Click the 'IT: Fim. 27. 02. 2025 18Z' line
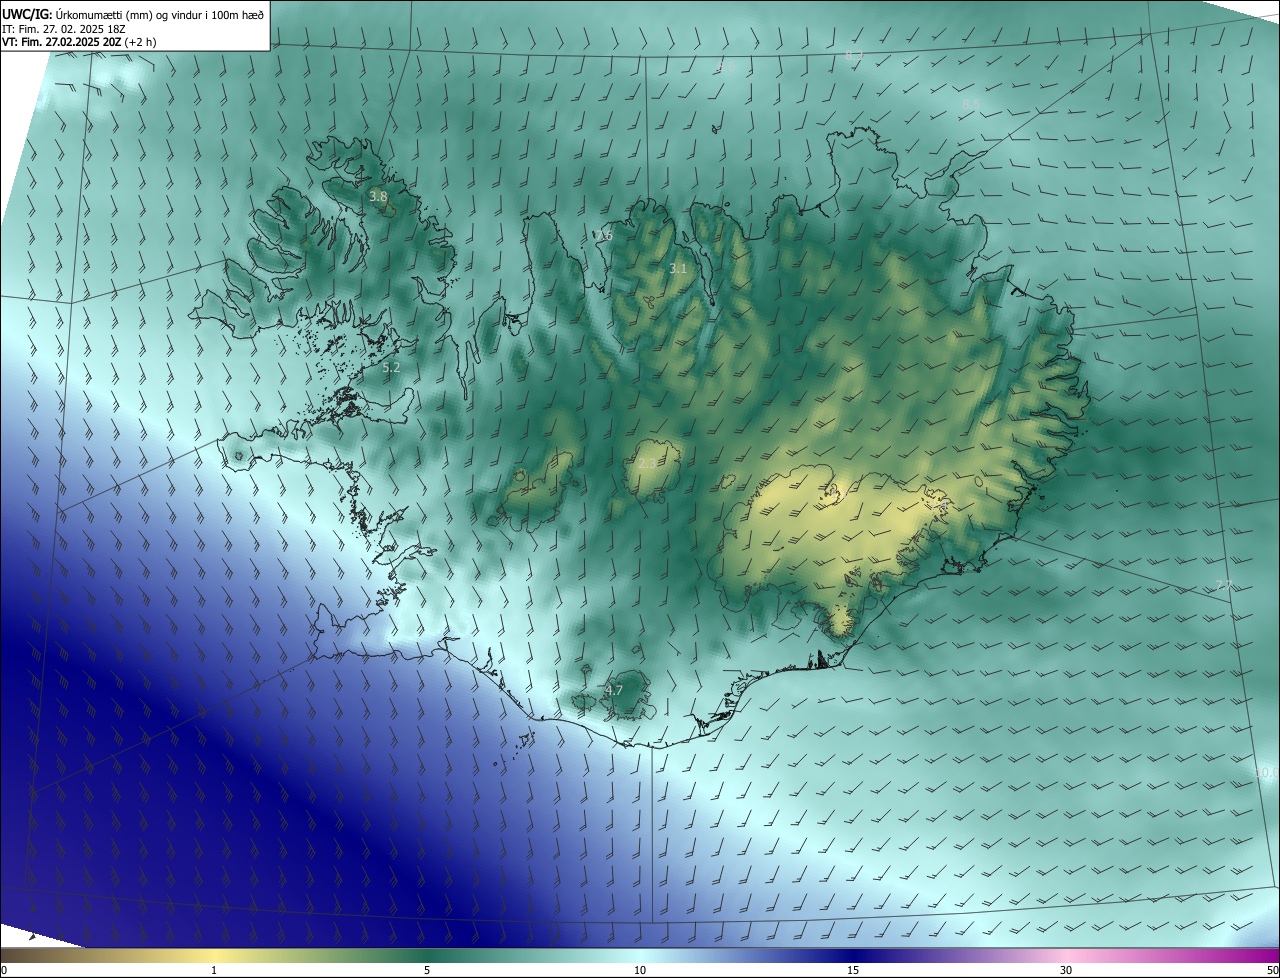 [x=62, y=29]
